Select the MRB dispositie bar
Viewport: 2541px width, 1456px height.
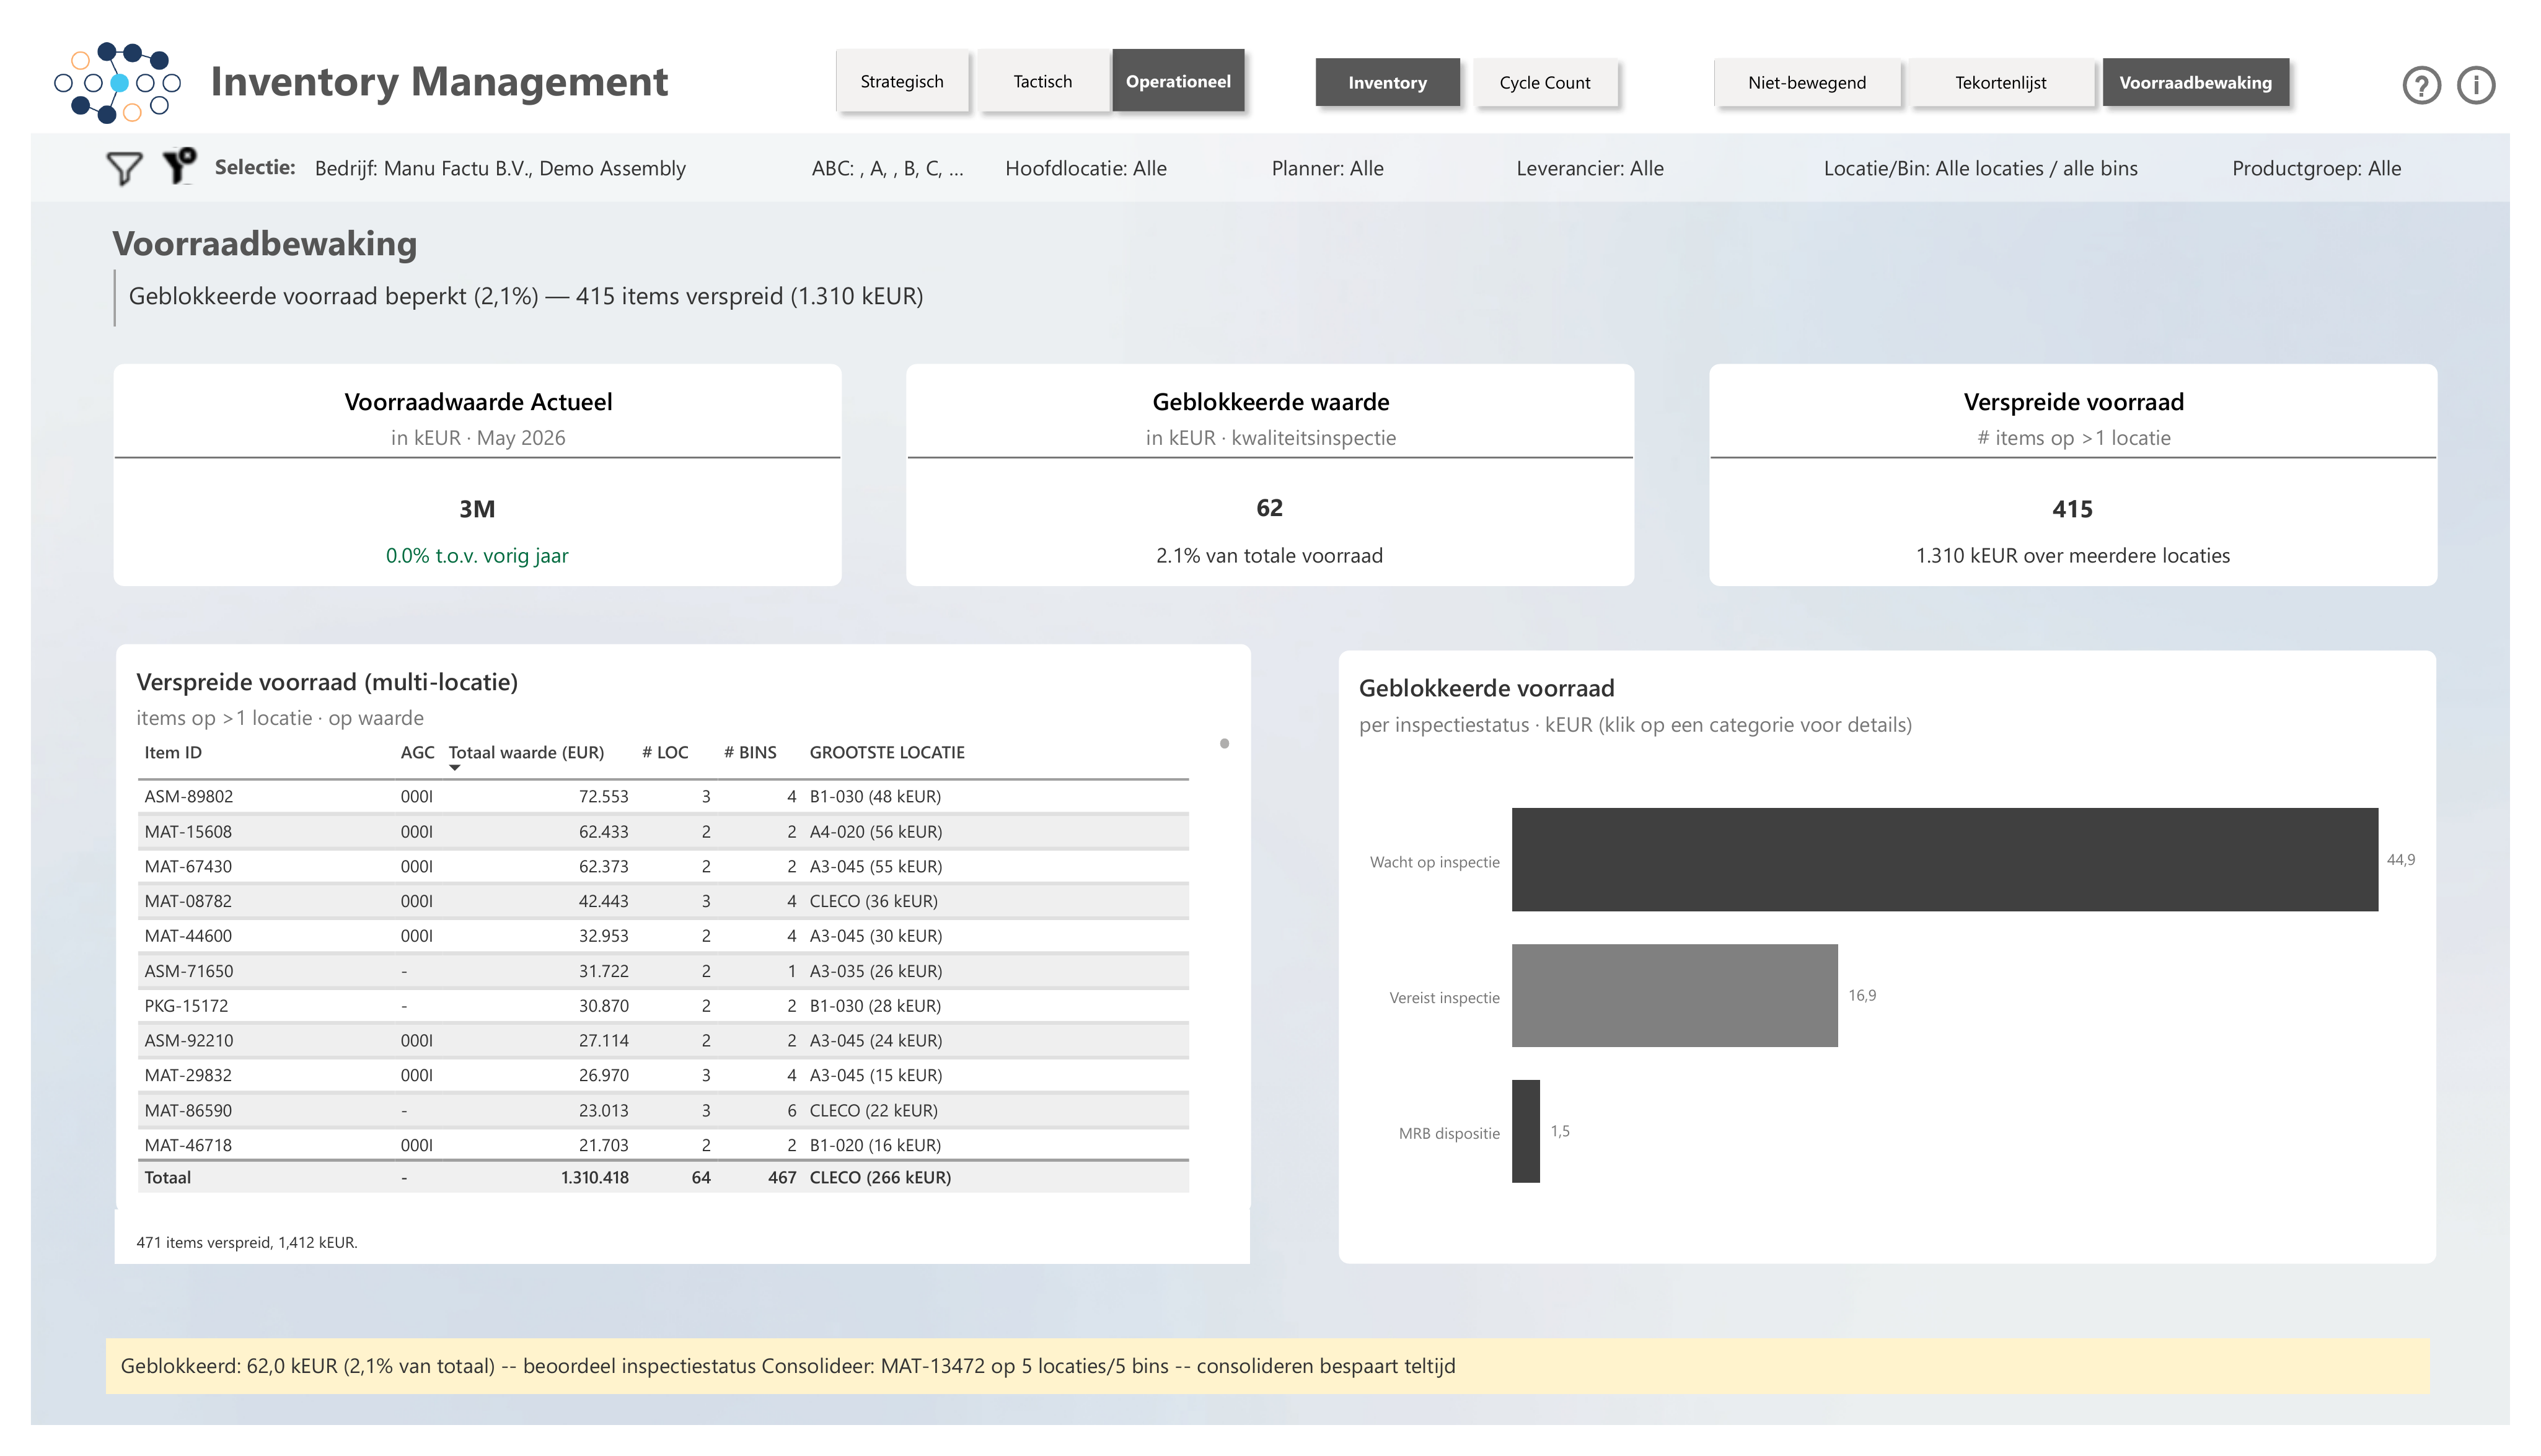point(1526,1131)
